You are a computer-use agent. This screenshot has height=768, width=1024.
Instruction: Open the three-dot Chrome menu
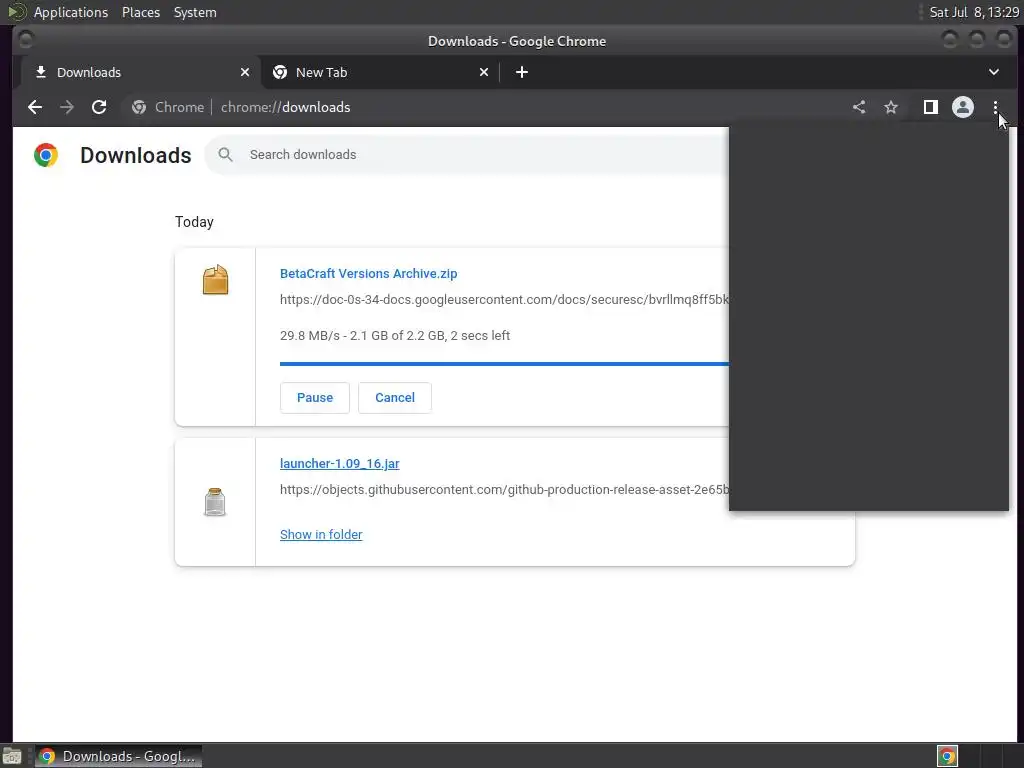click(x=995, y=107)
